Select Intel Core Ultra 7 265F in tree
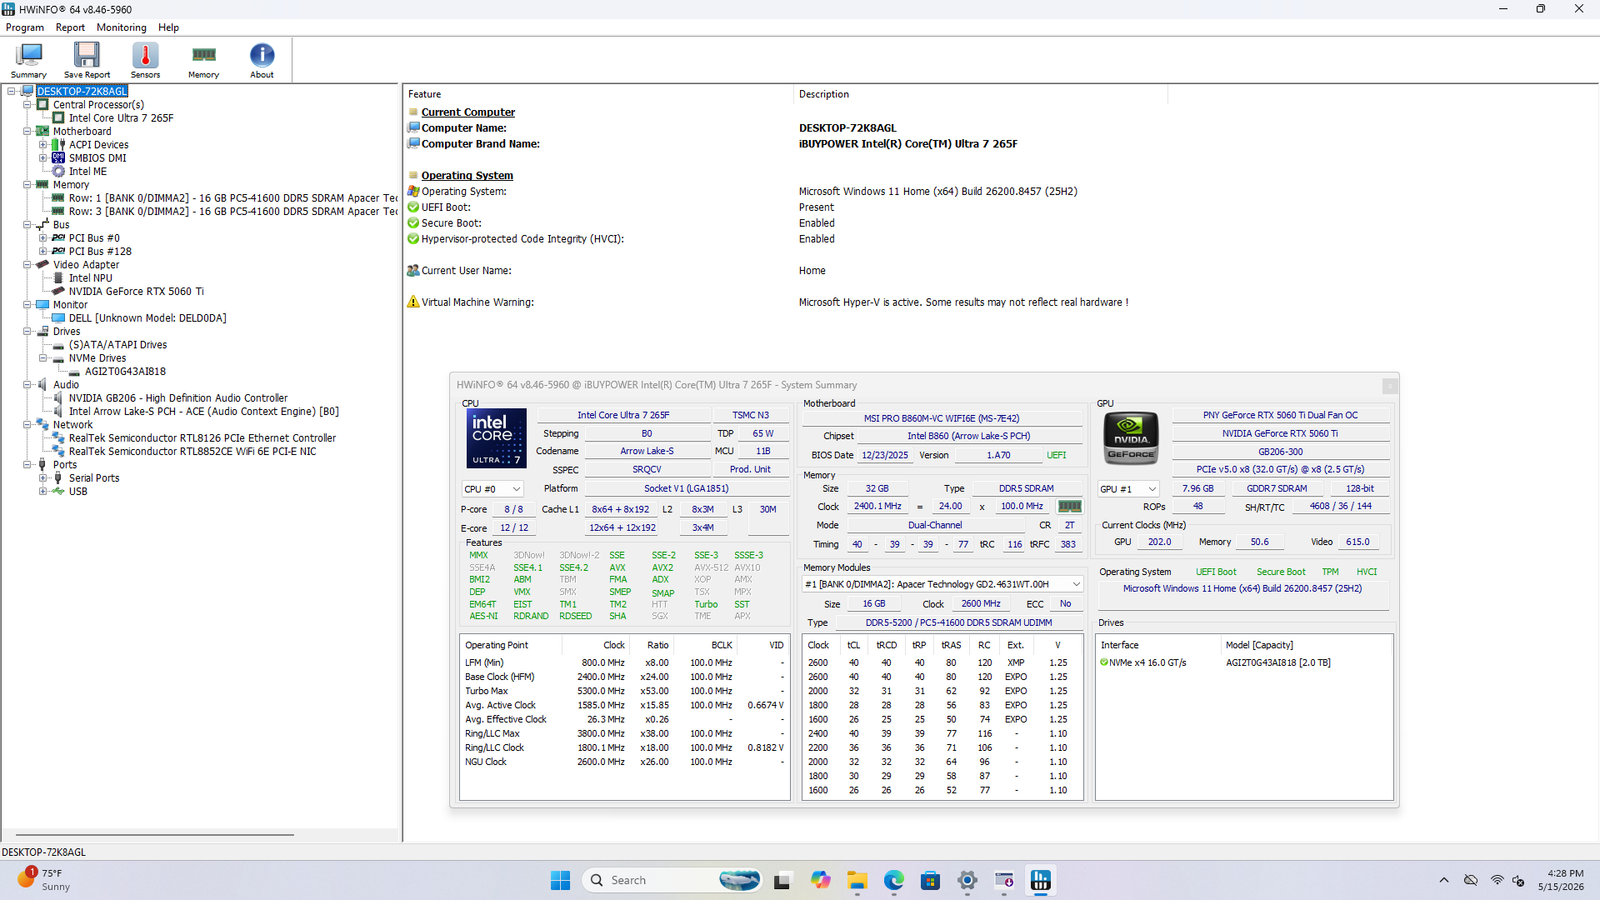1600x900 pixels. (x=121, y=118)
